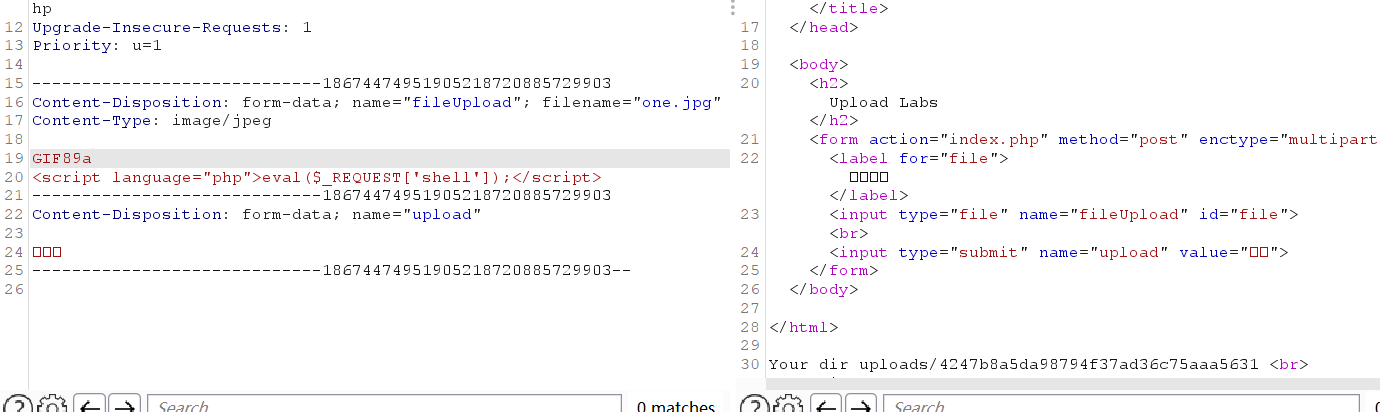Place cursor on 'Priority: u=1' line
This screenshot has height=412, width=1380.
(97, 46)
